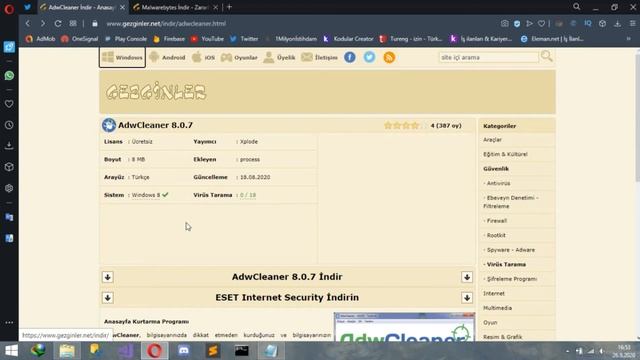Image resolution: width=640 pixels, height=360 pixels.
Task: Switch to the Malwarebytes İndir browser tab
Action: [x=175, y=7]
